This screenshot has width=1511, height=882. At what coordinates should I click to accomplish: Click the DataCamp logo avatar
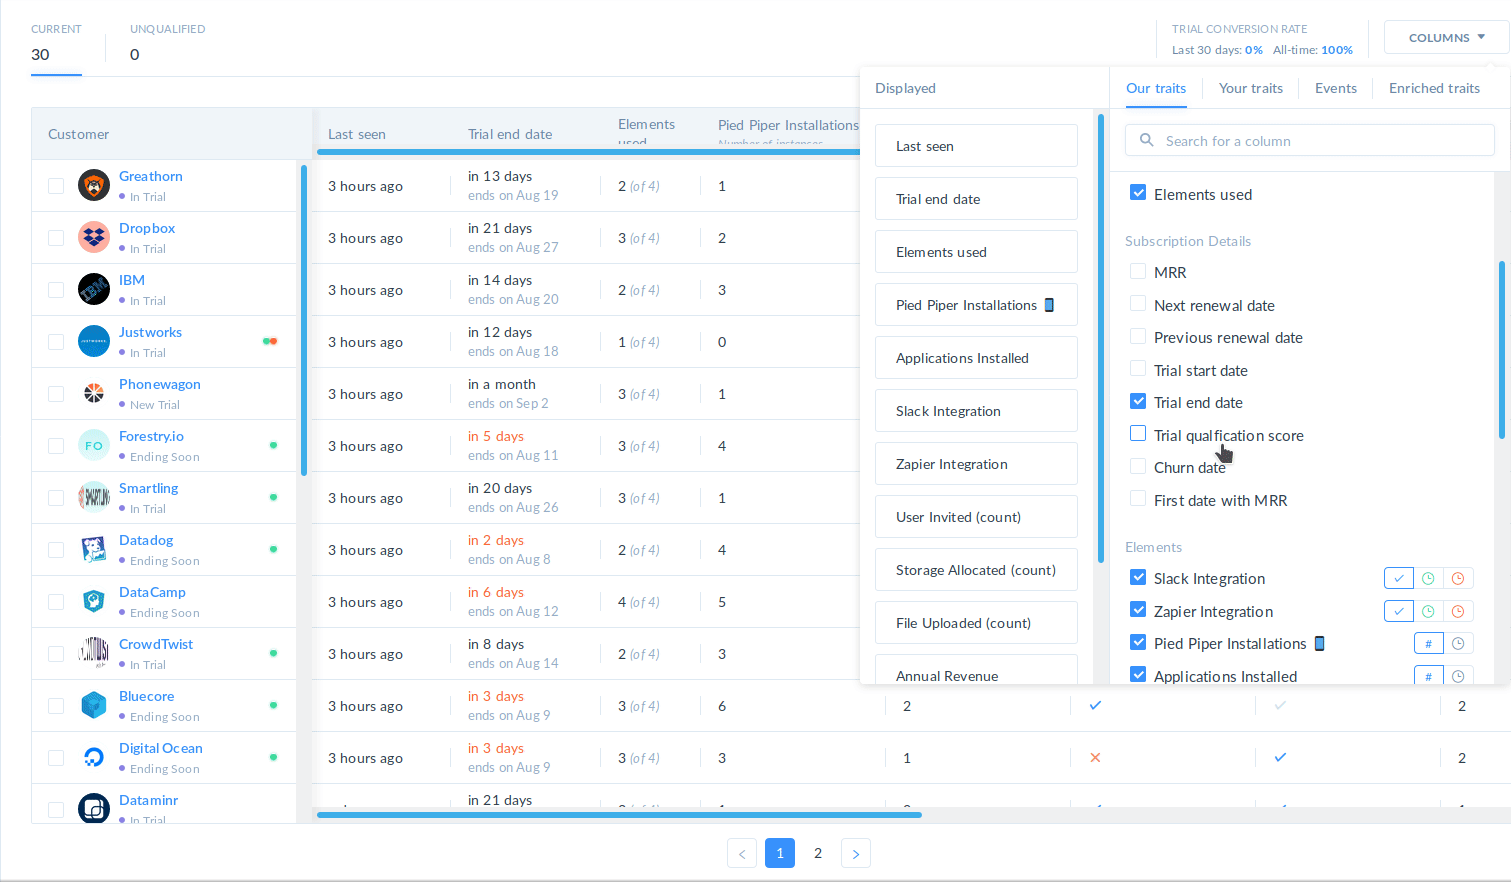pyautogui.click(x=94, y=601)
